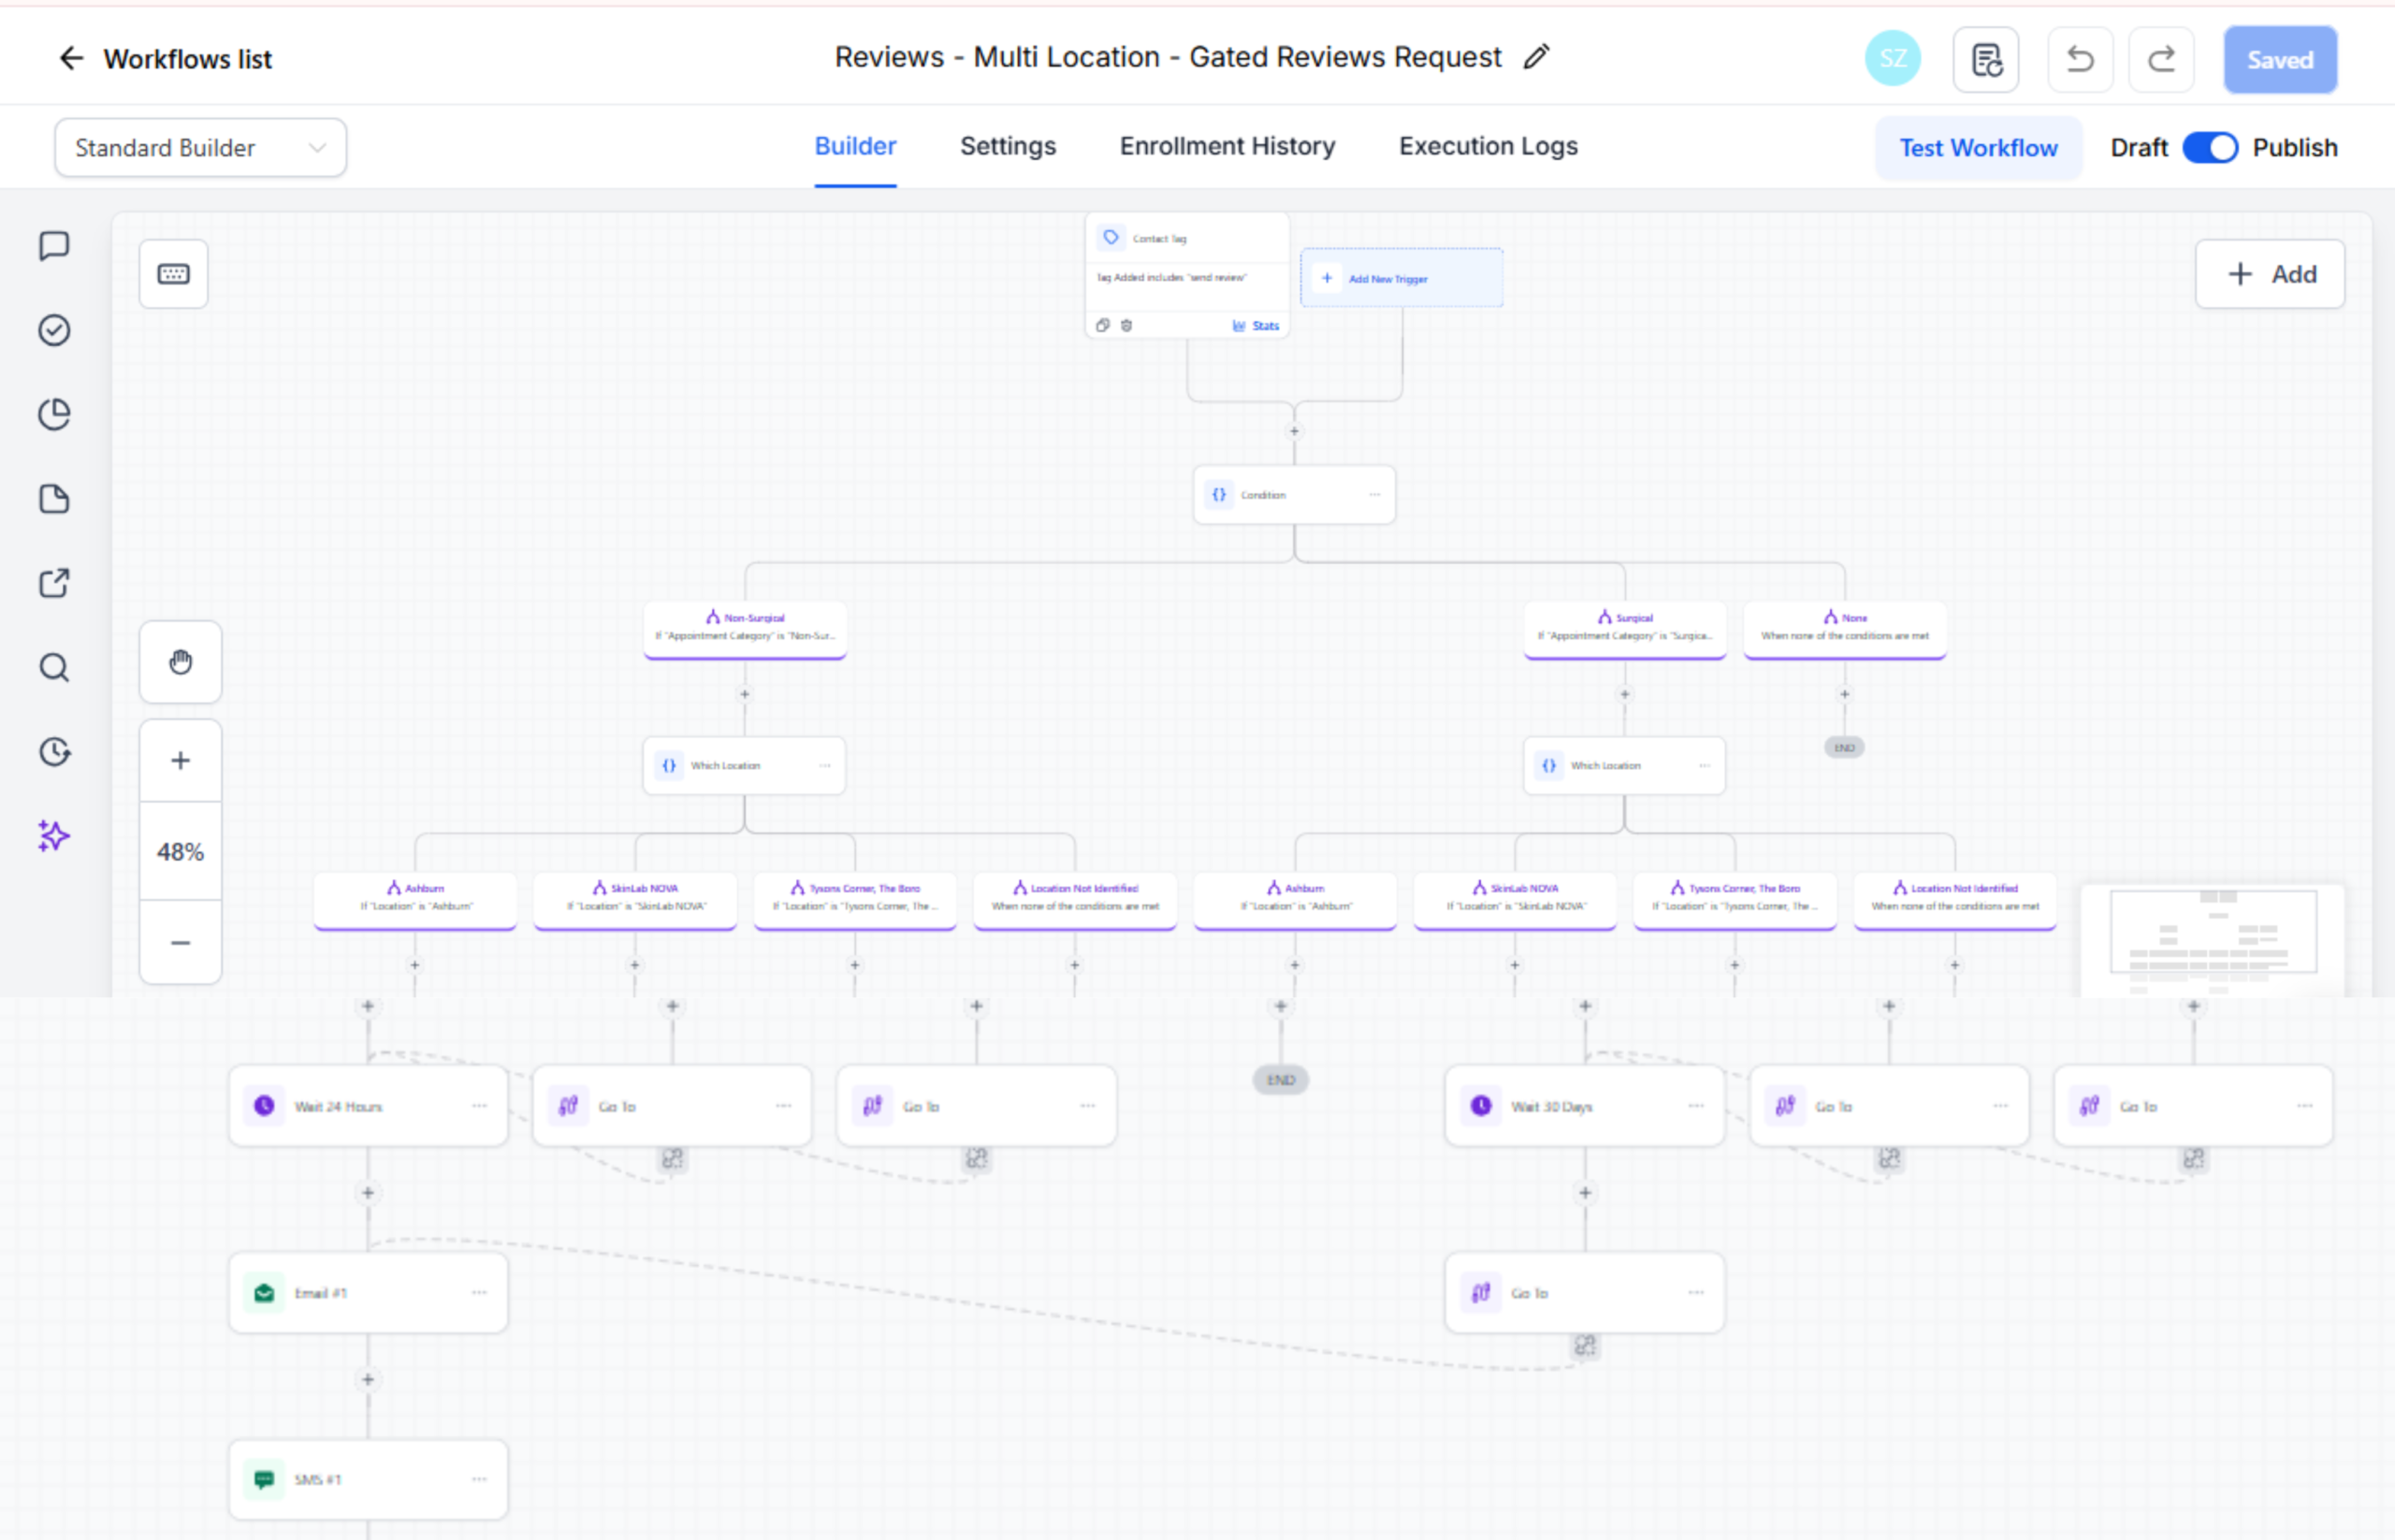Viewport: 2395px width, 1540px height.
Task: Open comments panel in left sidebar
Action: click(54, 246)
